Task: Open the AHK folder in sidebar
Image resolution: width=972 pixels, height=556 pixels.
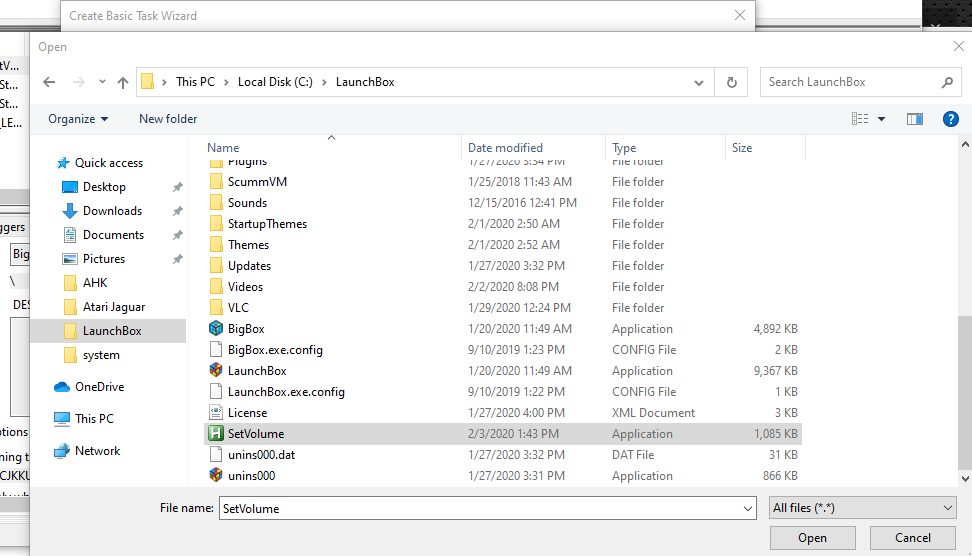Action: point(95,283)
